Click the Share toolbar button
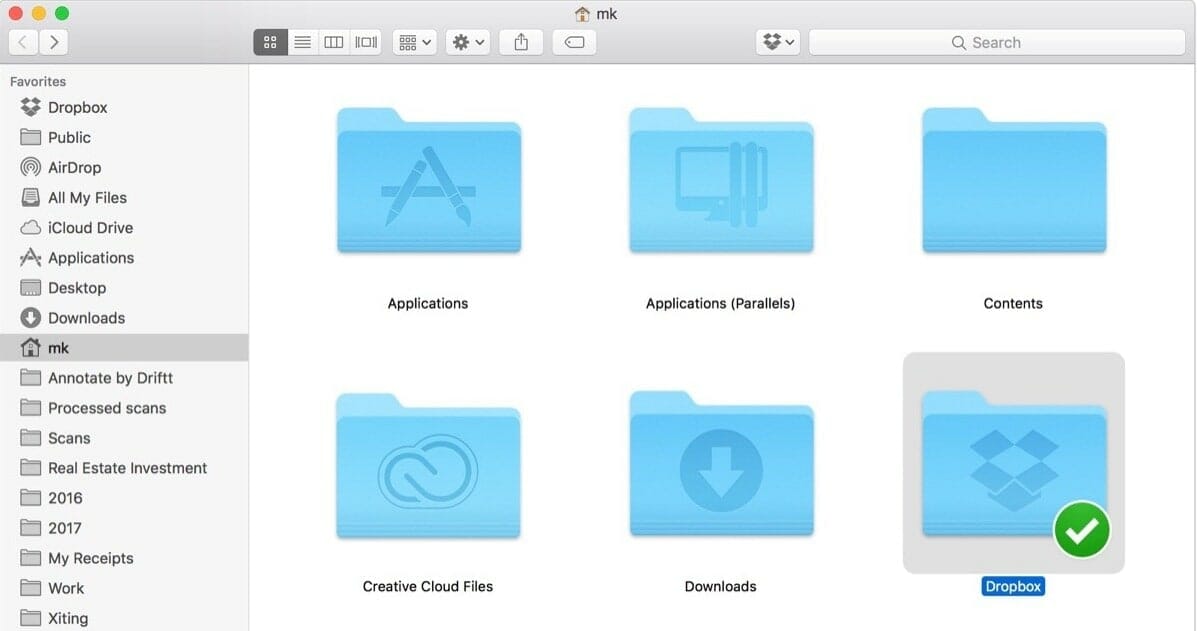1197x631 pixels. (x=521, y=42)
